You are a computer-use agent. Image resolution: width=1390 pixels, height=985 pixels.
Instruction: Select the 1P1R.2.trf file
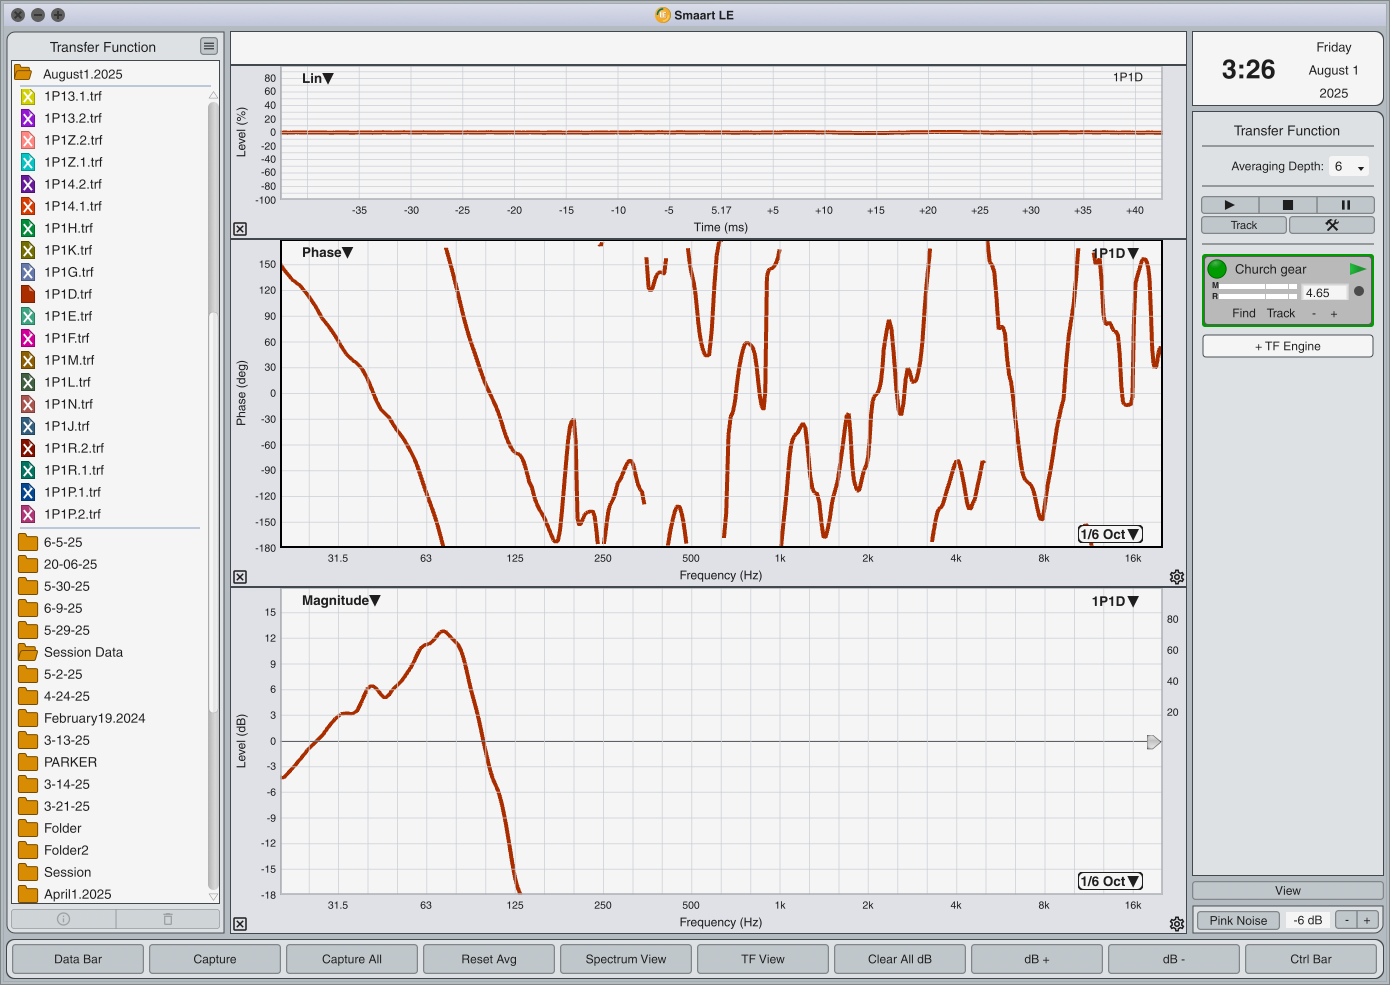pos(74,448)
